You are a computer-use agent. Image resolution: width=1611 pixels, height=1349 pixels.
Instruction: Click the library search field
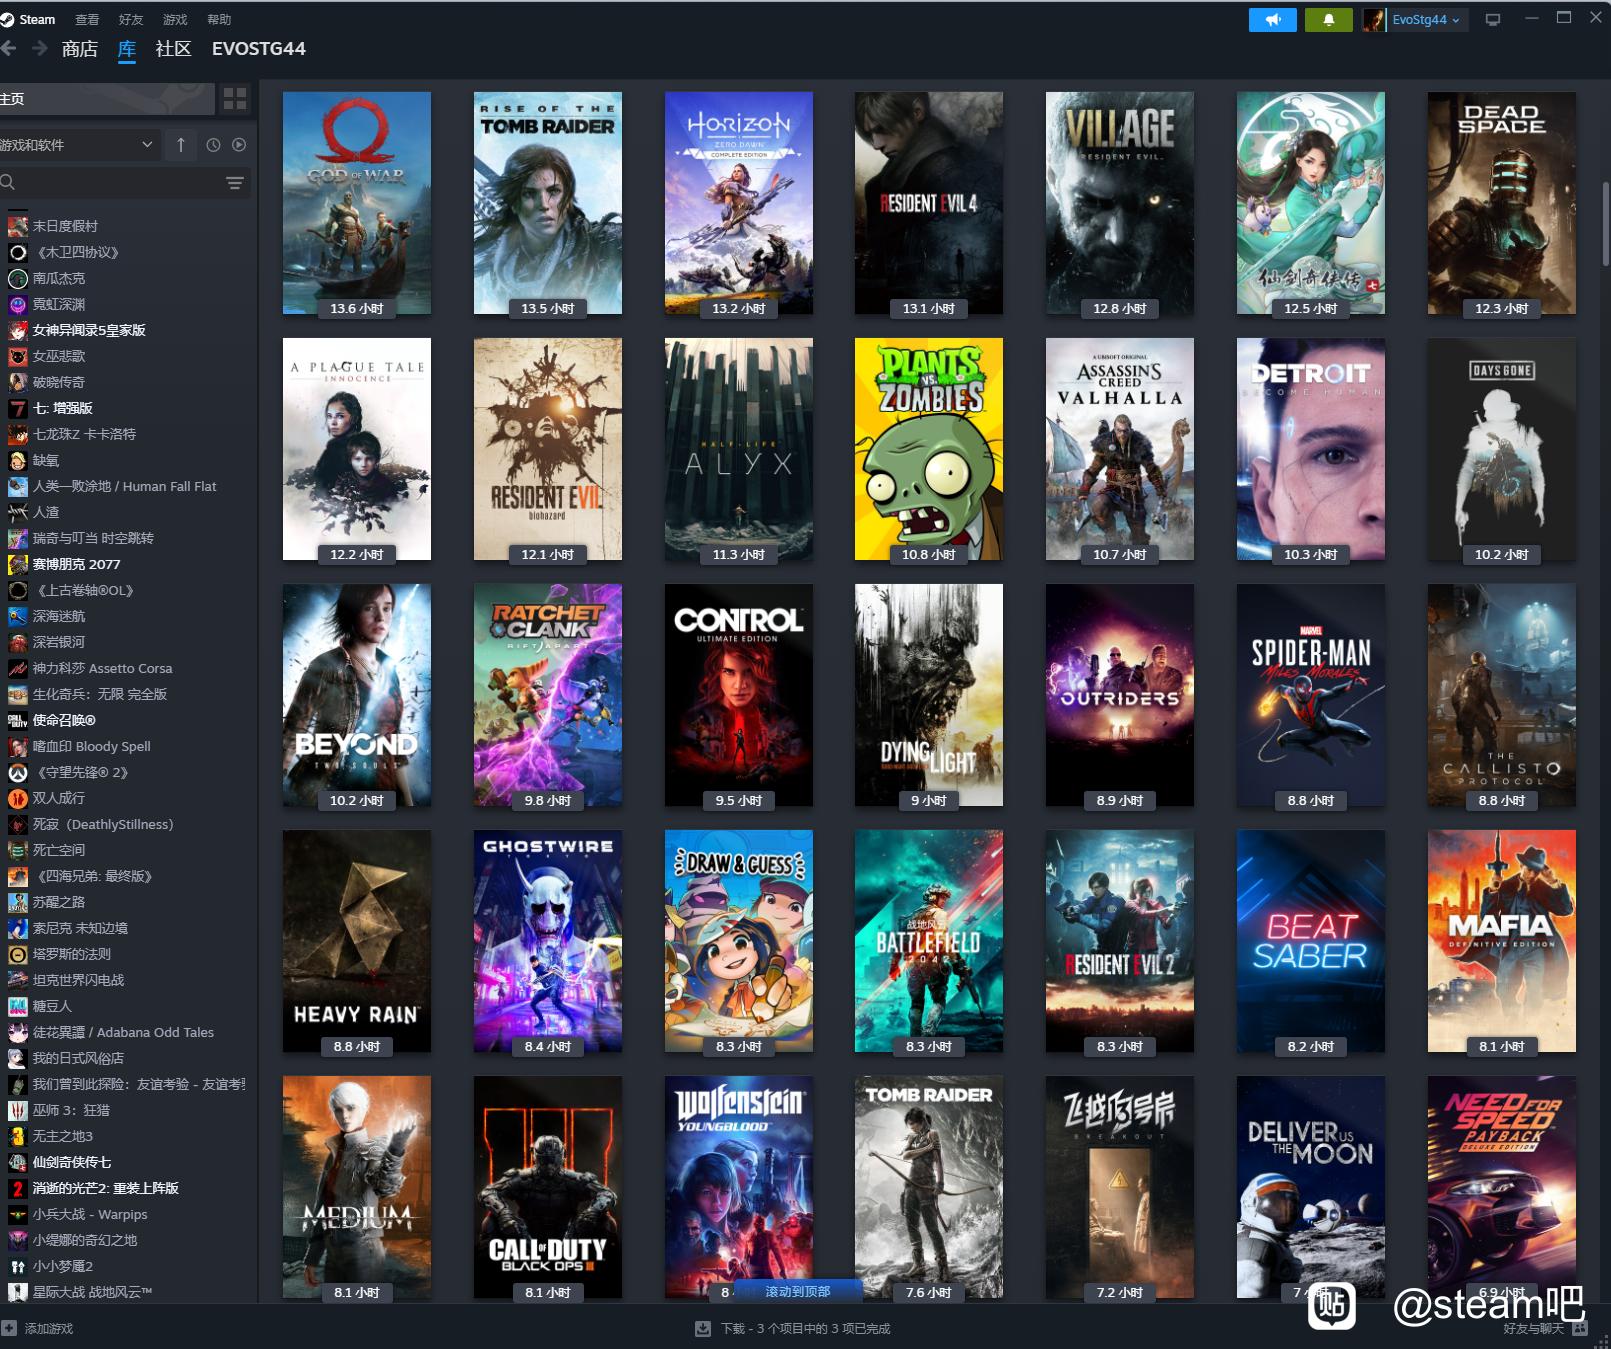click(x=110, y=182)
